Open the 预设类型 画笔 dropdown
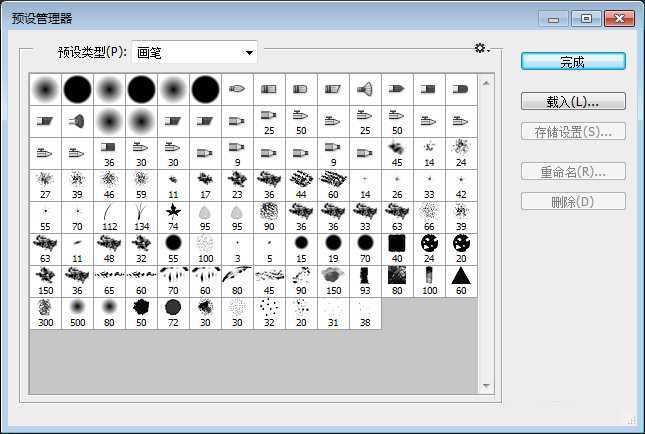The image size is (645, 434). (x=193, y=52)
